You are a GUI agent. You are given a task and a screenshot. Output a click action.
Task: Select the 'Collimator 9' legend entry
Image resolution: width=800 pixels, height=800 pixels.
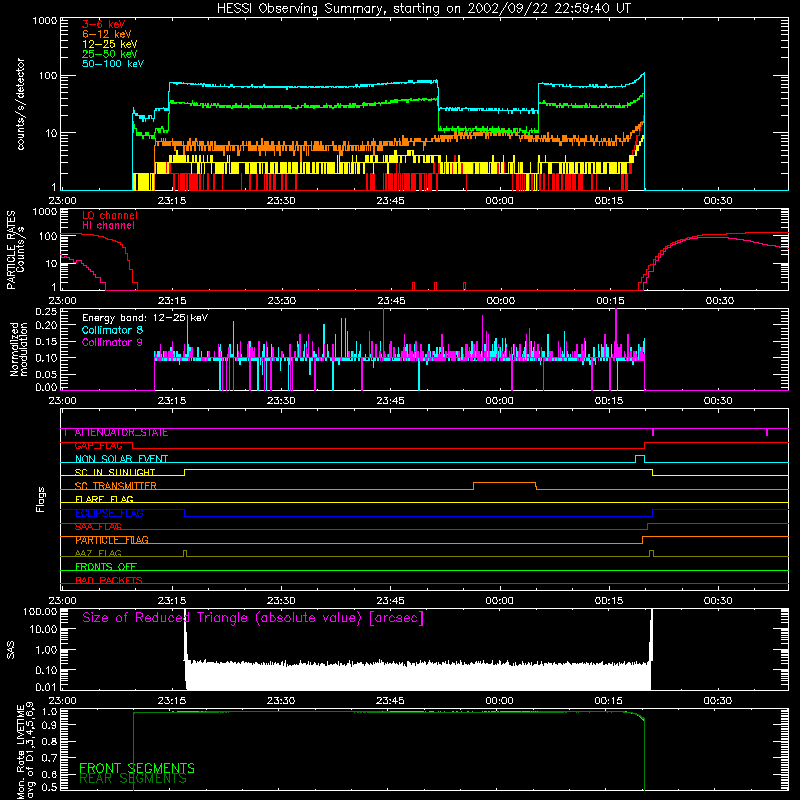(112, 342)
